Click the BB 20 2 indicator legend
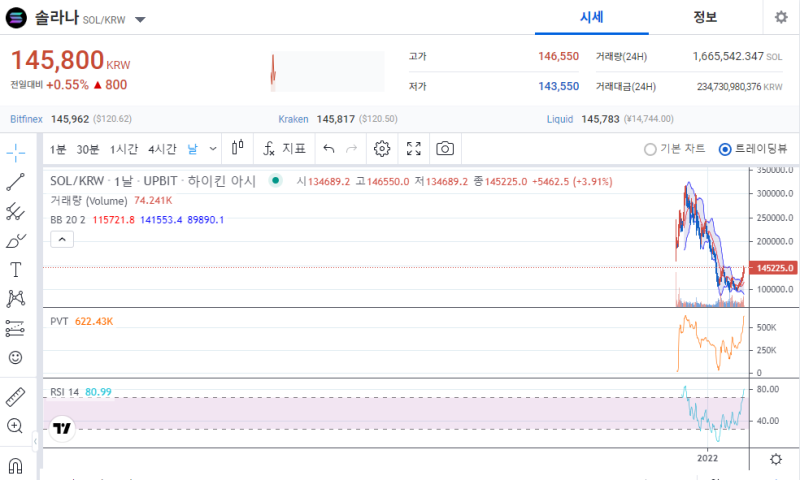The image size is (800, 480). 68,220
